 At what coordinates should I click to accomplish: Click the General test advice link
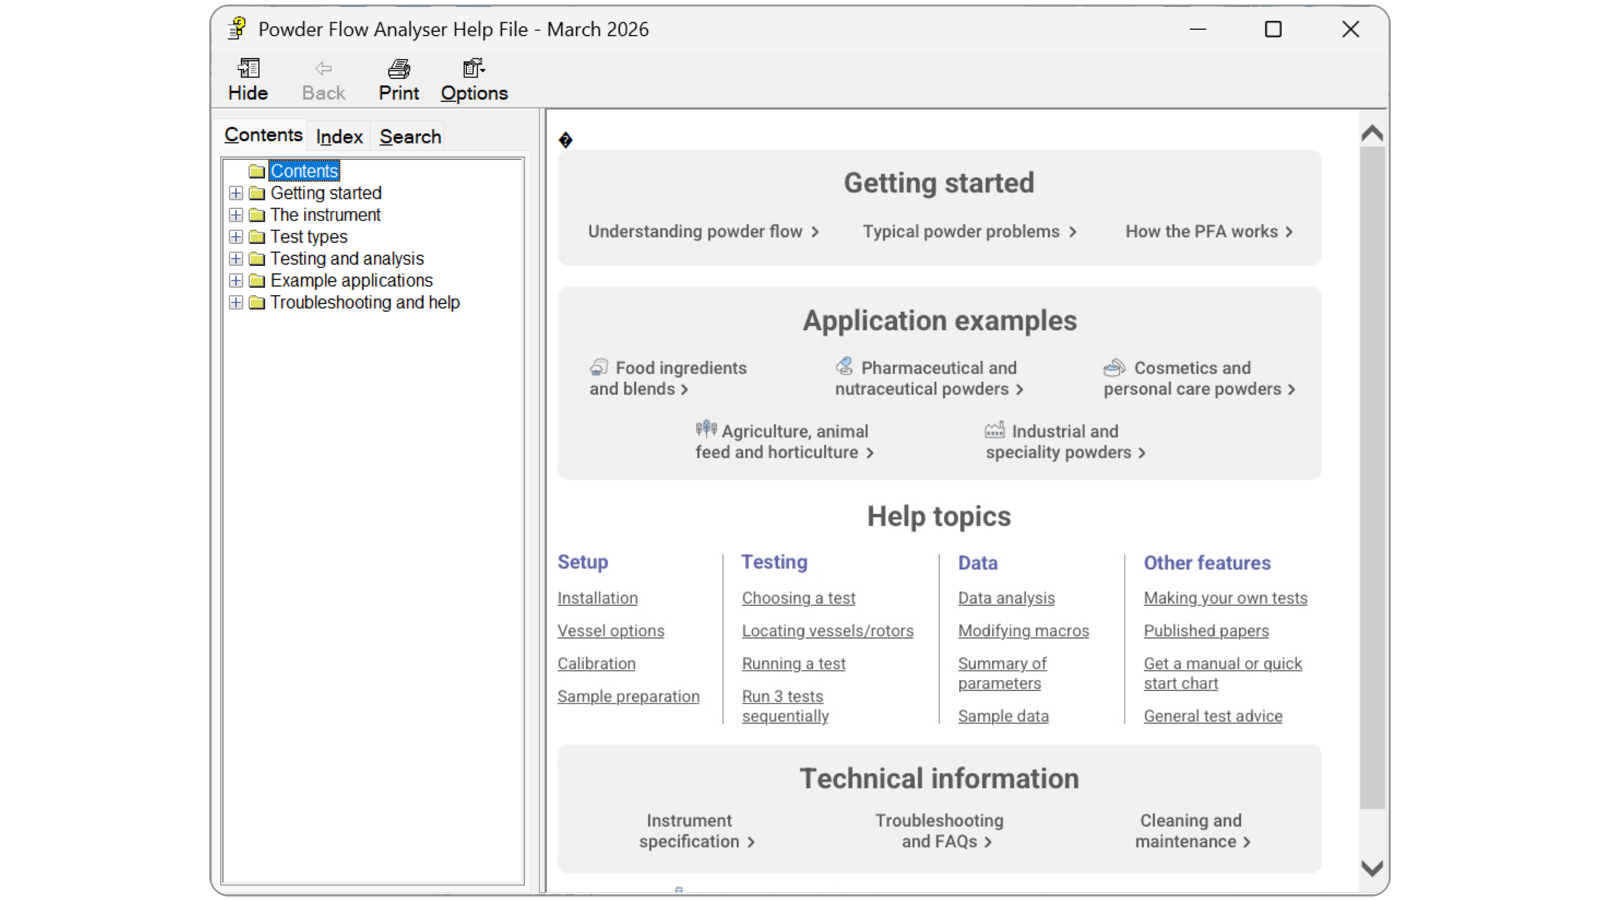(1213, 716)
